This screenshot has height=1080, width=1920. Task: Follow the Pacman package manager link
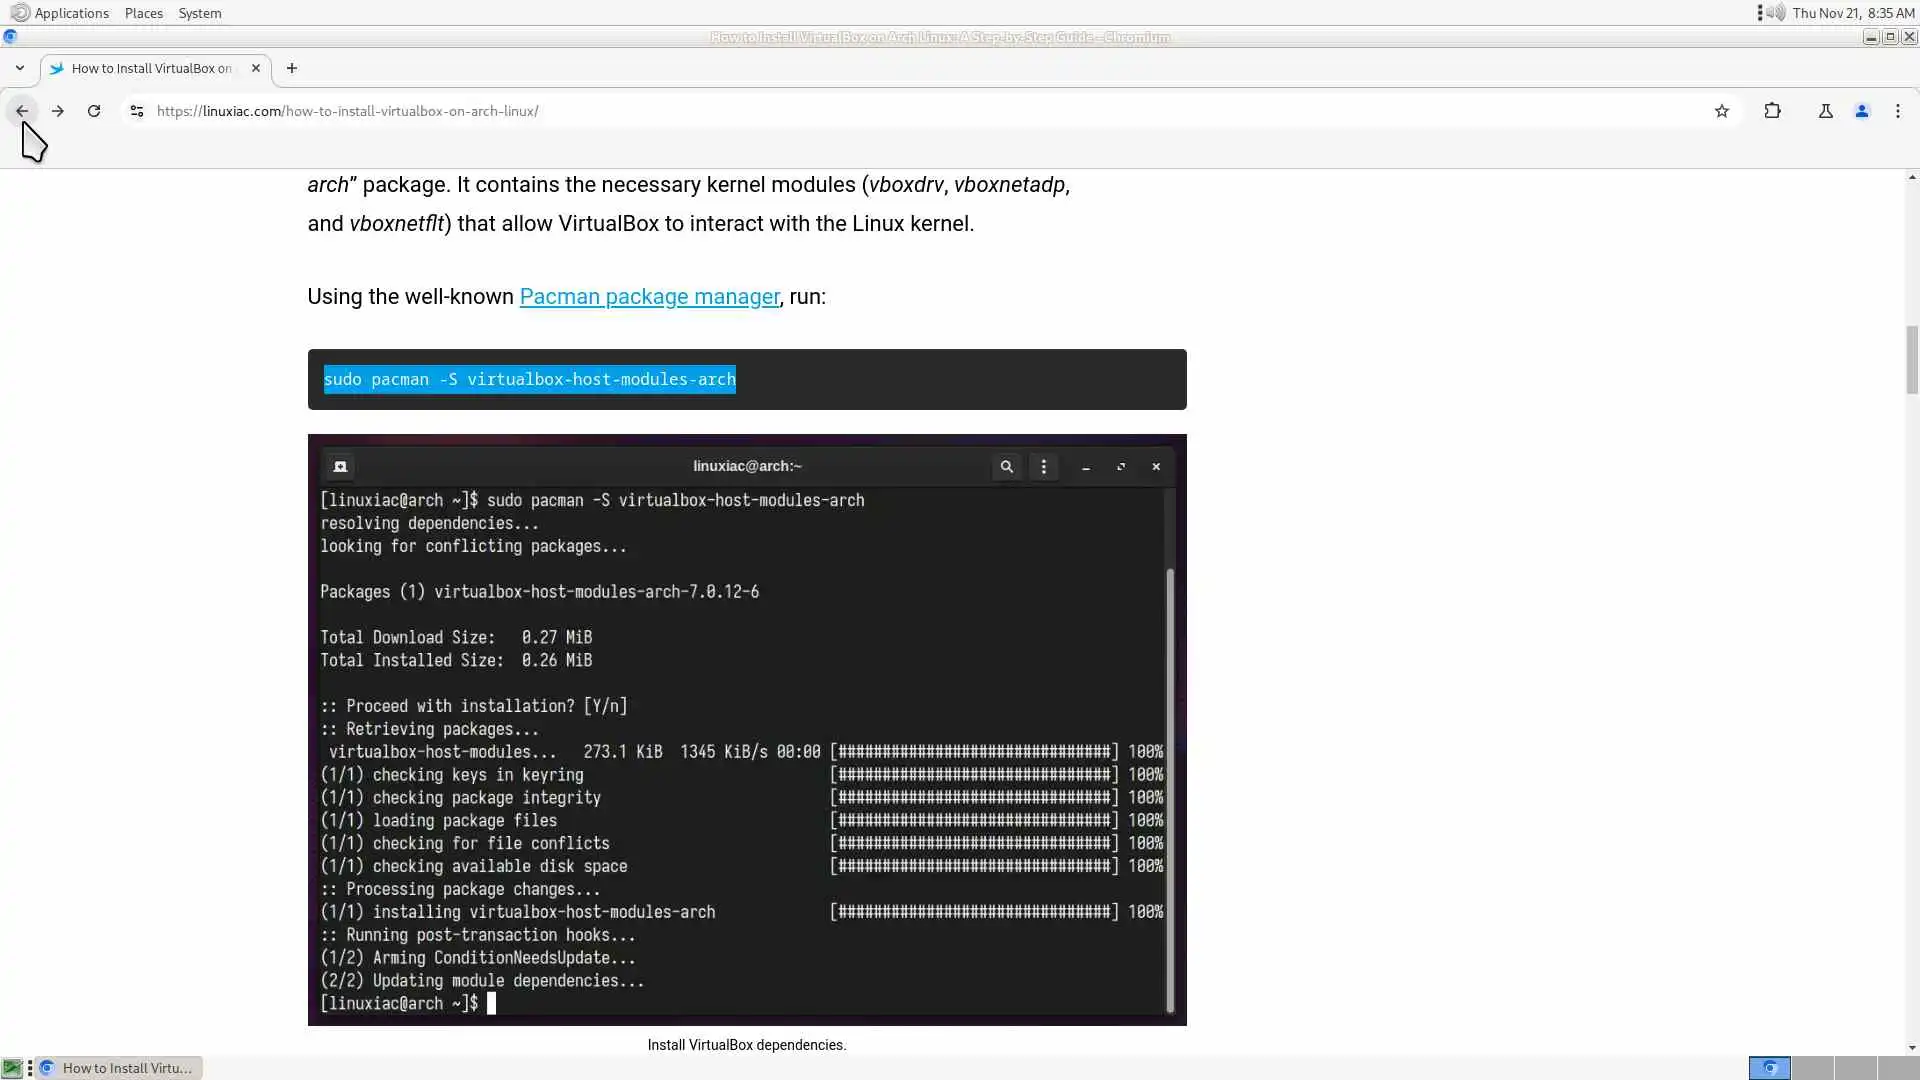tap(649, 297)
